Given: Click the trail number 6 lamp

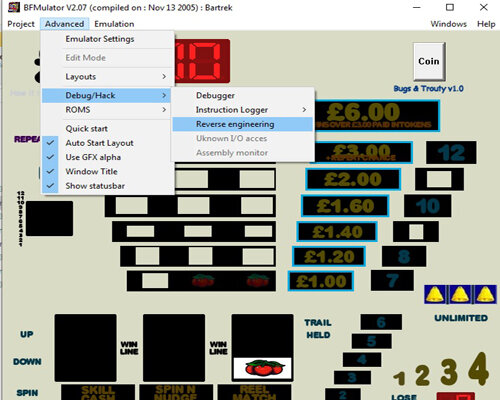Looking at the screenshot, I should click(381, 322).
